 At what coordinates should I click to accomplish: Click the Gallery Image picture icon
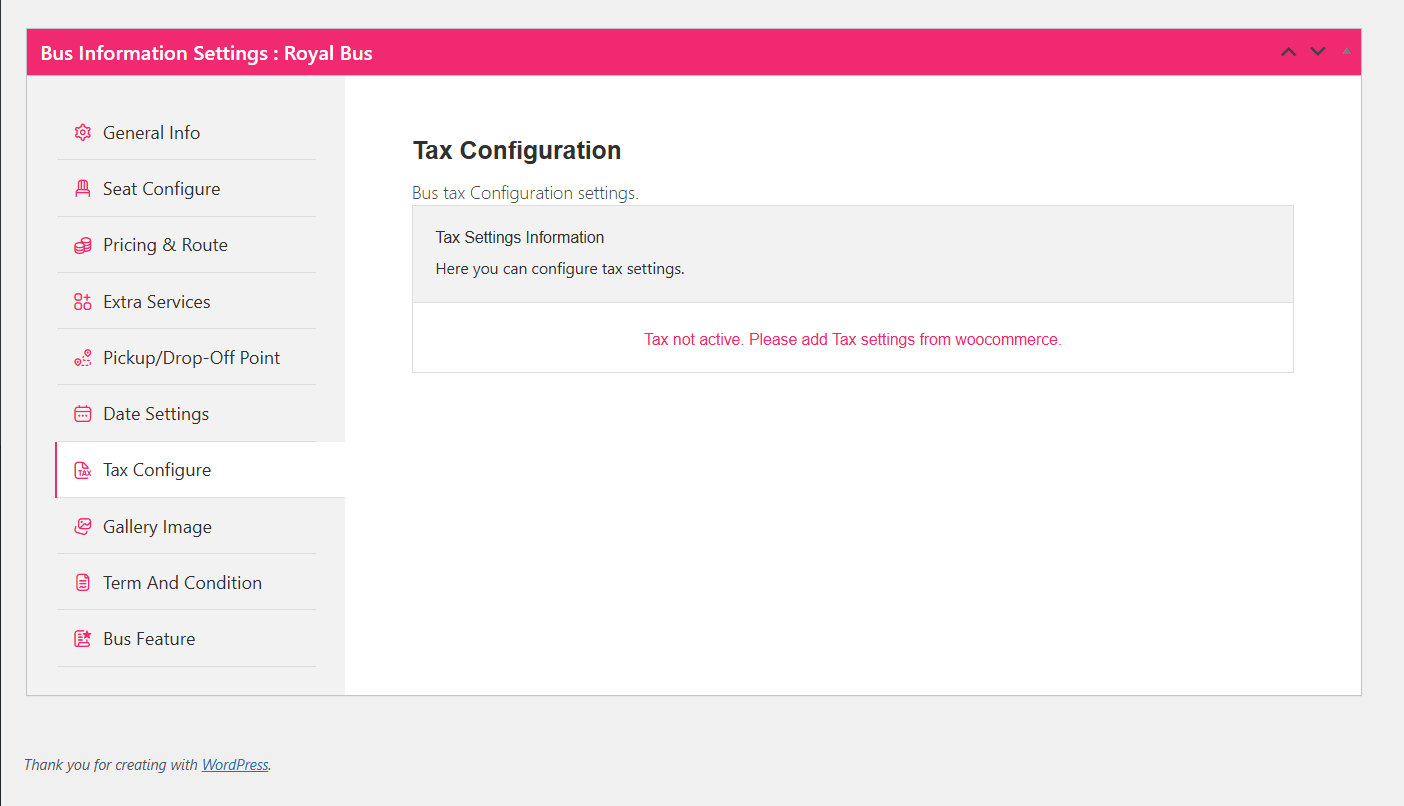coord(83,527)
